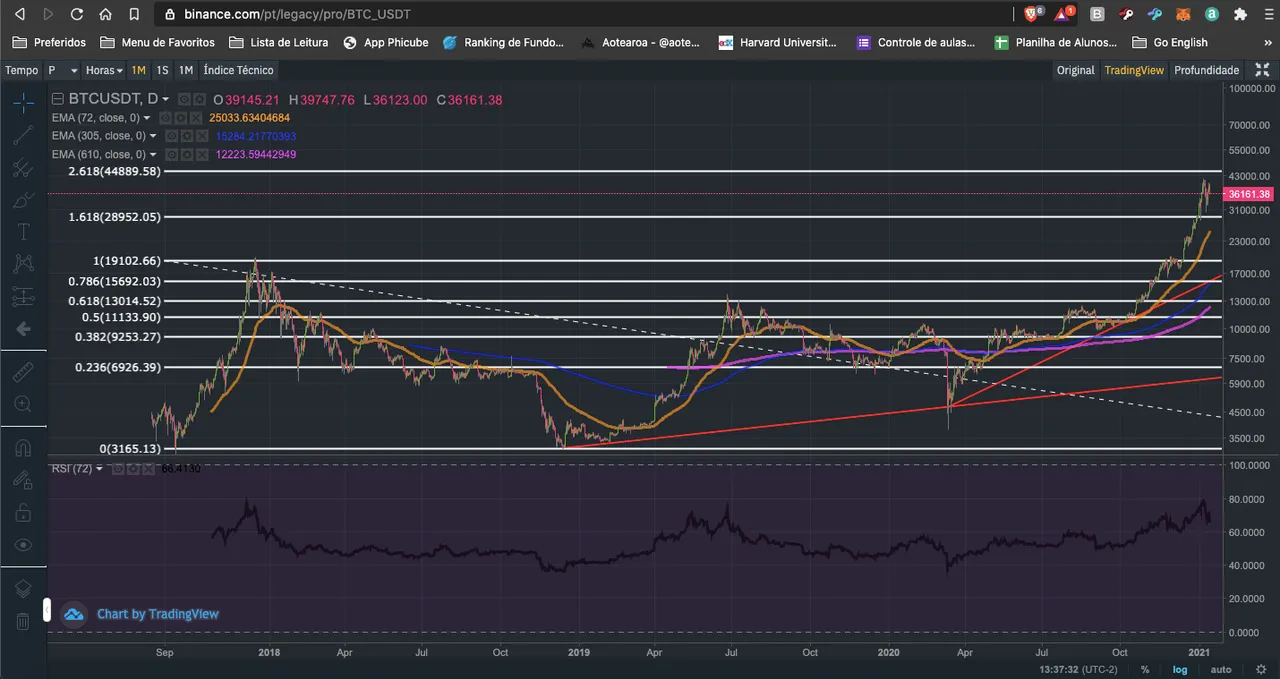The height and width of the screenshot is (679, 1280).
Task: Open the Extensions puzzle icon
Action: coord(1241,14)
